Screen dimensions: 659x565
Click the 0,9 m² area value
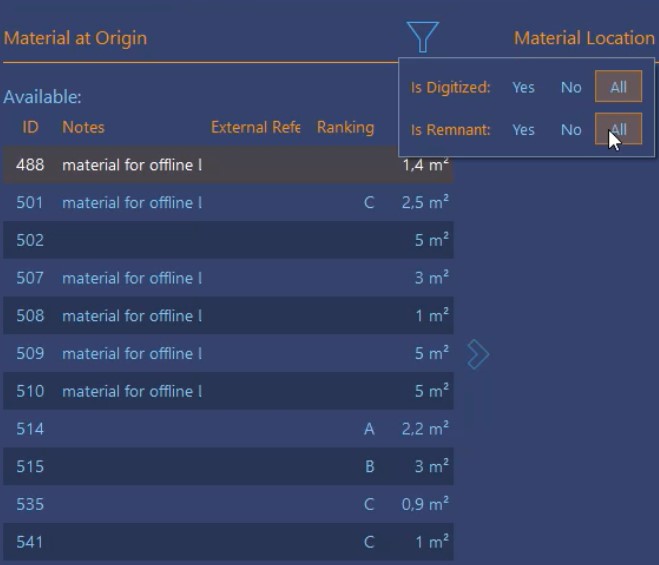(425, 503)
